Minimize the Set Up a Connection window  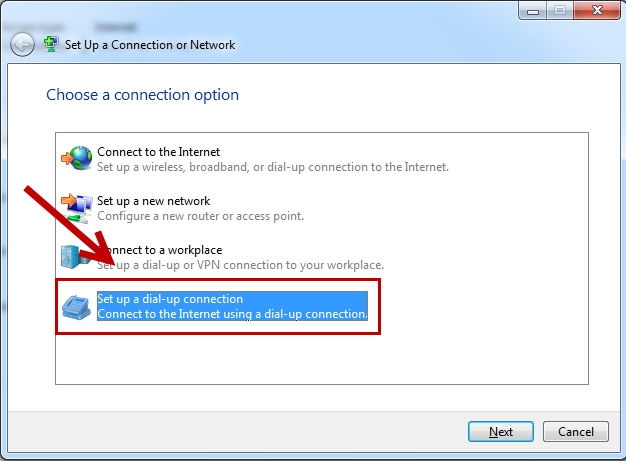tap(533, 10)
